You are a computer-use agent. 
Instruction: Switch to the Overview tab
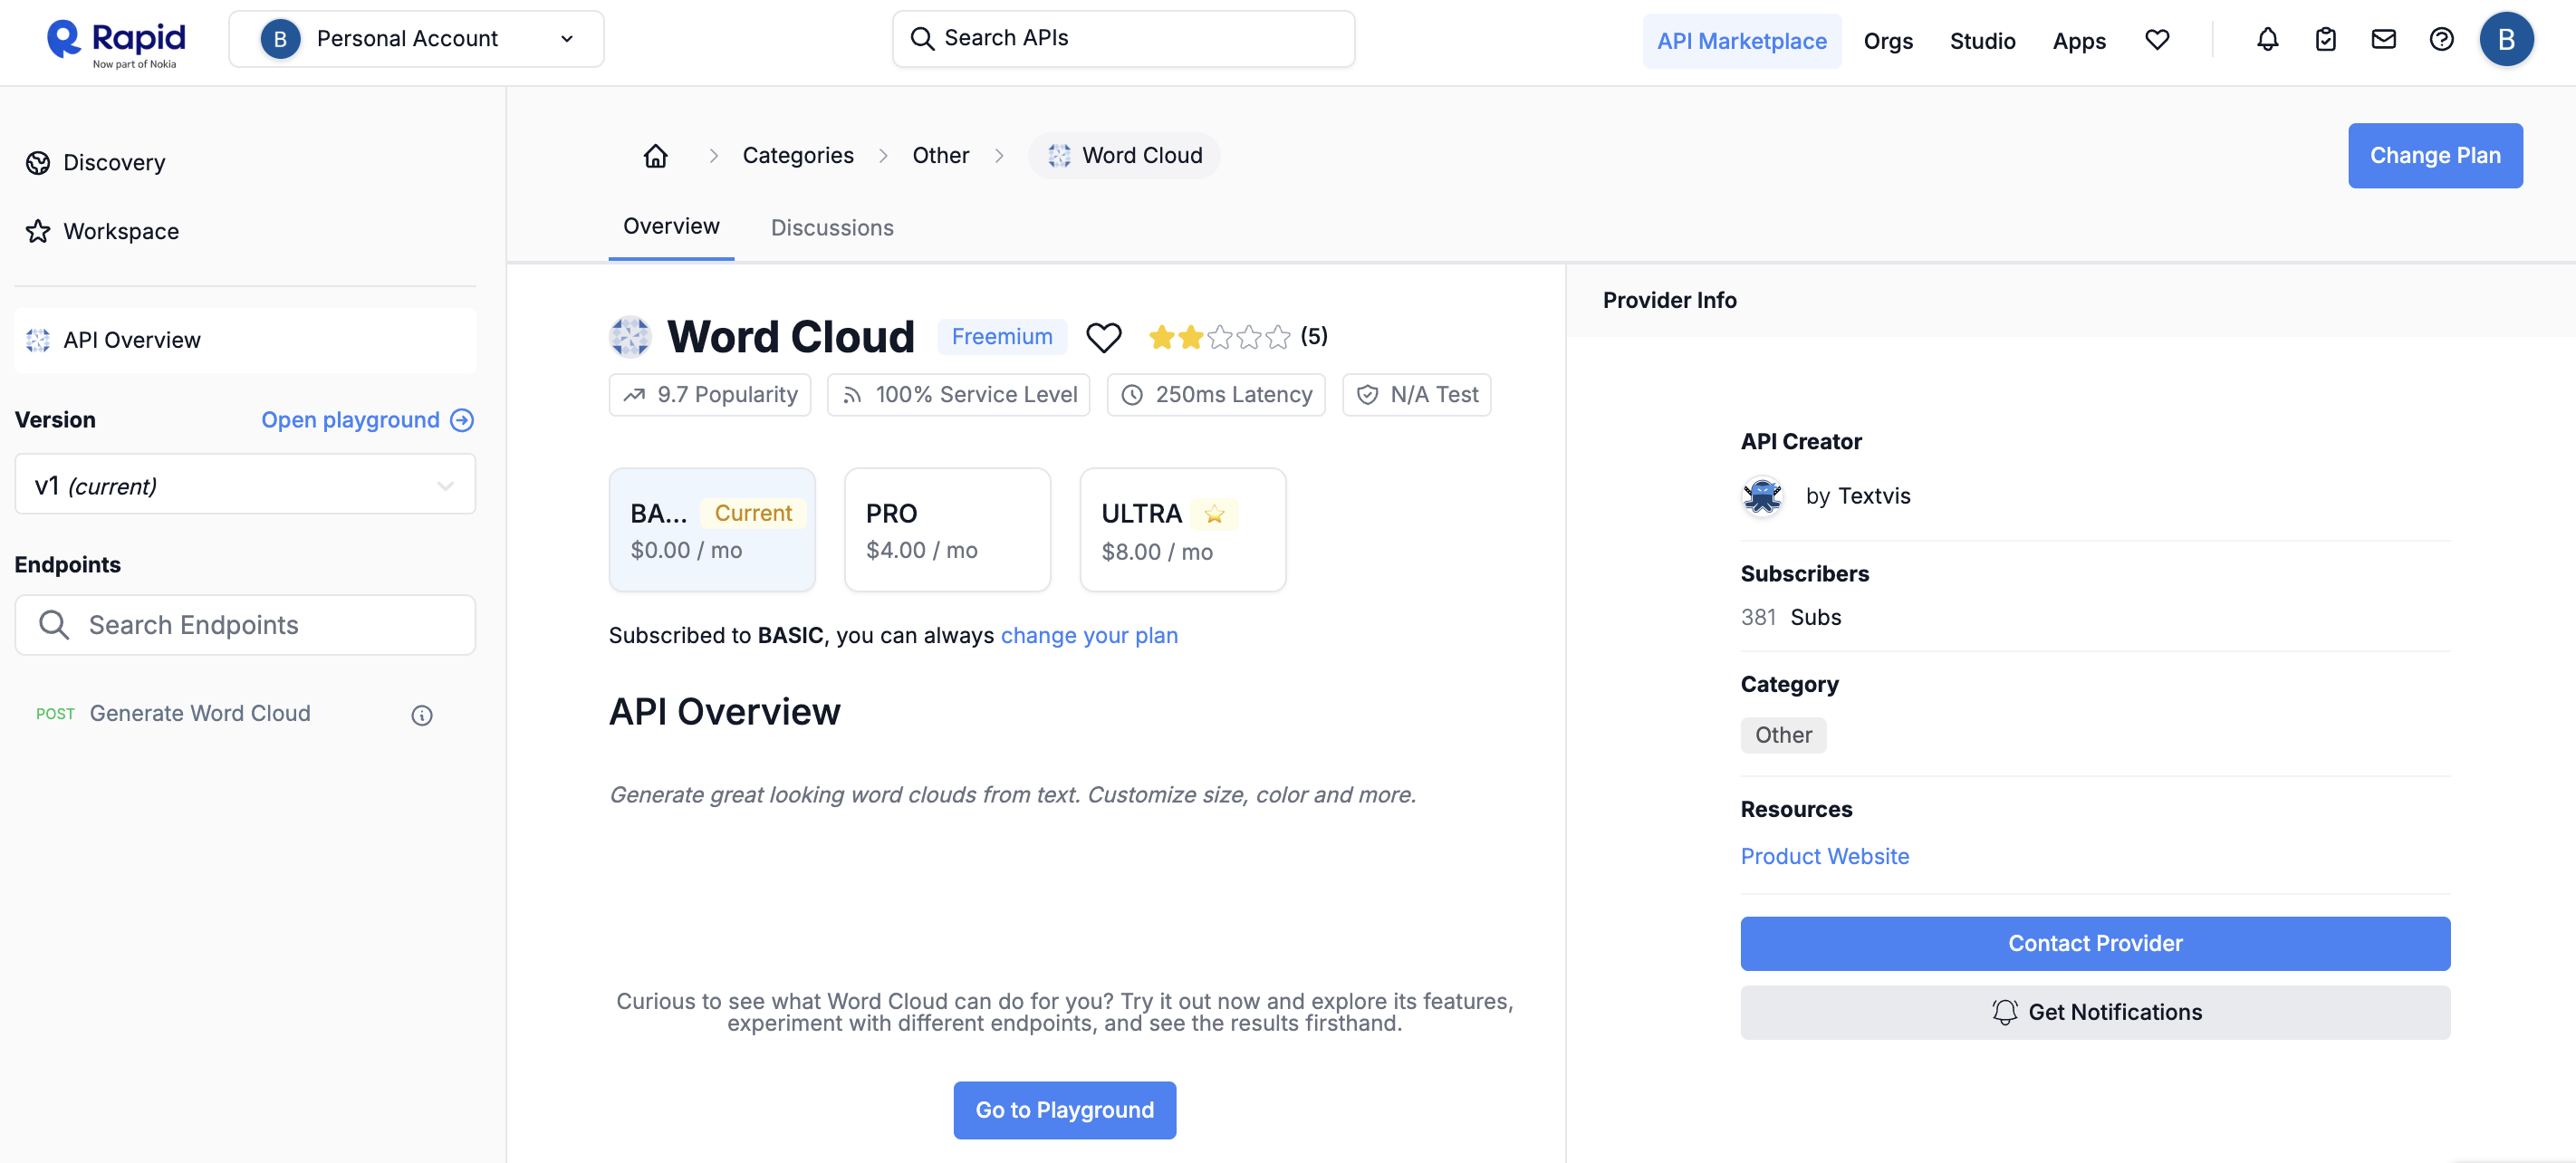pos(671,226)
